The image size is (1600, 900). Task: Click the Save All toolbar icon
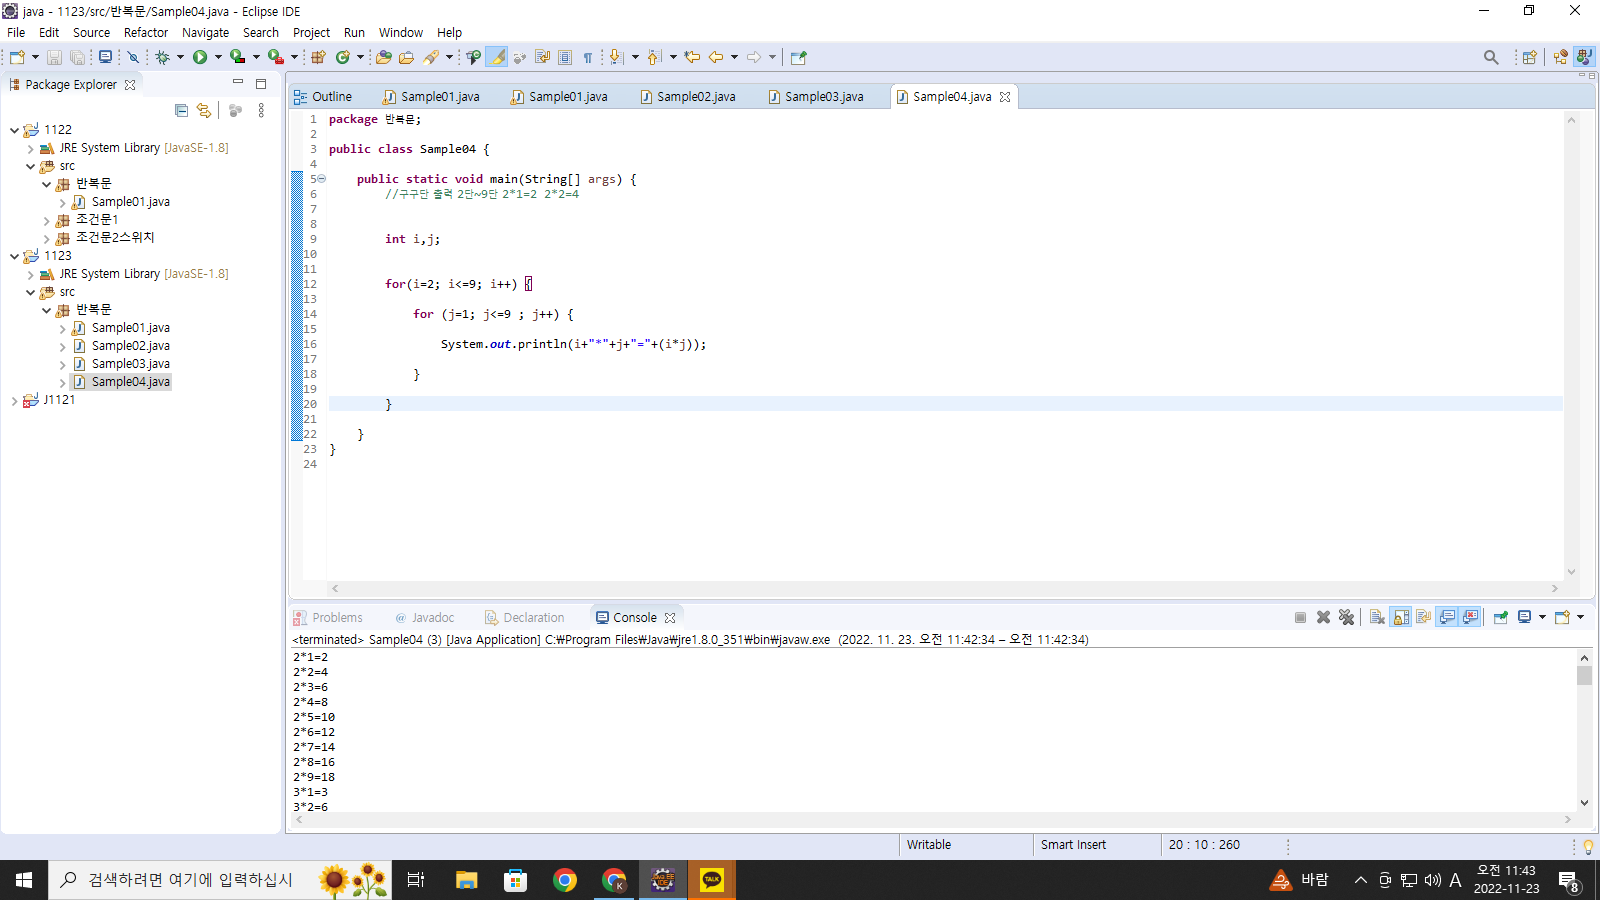77,57
